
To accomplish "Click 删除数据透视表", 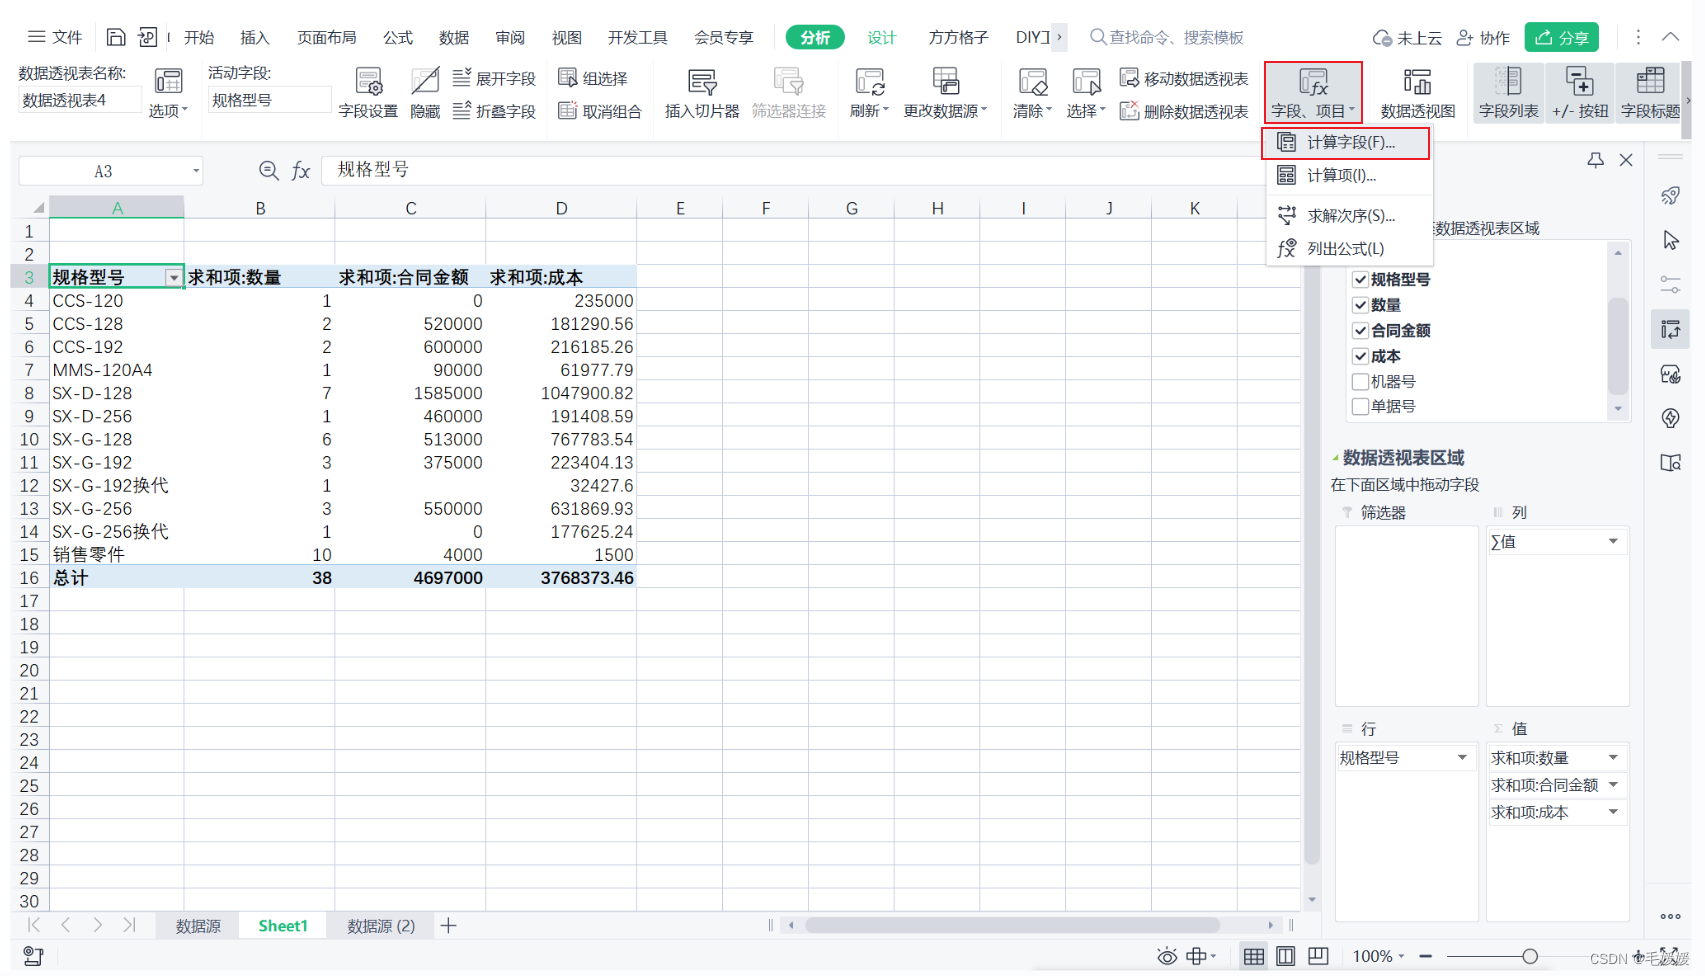I will coord(1184,111).
